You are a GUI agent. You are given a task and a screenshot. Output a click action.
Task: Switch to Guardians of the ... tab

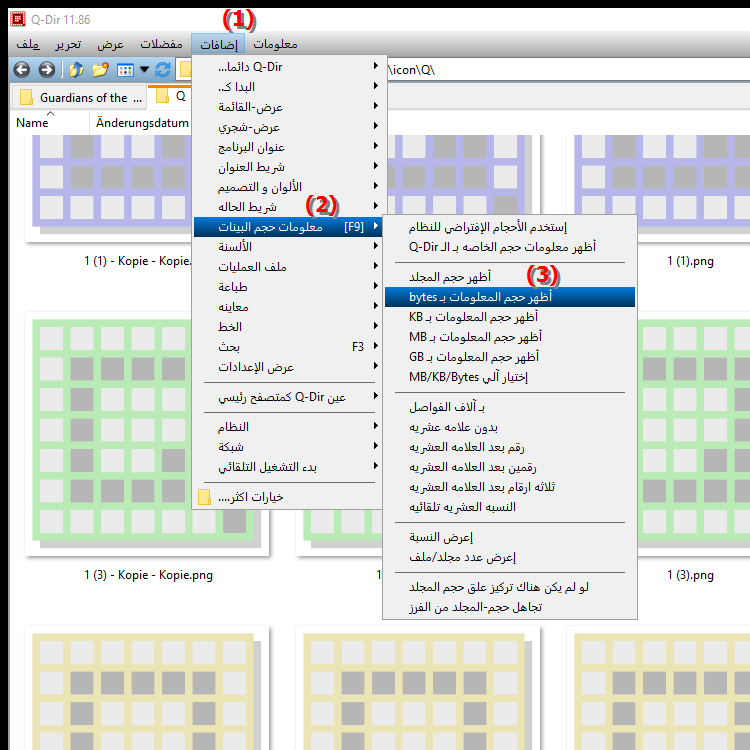79,98
